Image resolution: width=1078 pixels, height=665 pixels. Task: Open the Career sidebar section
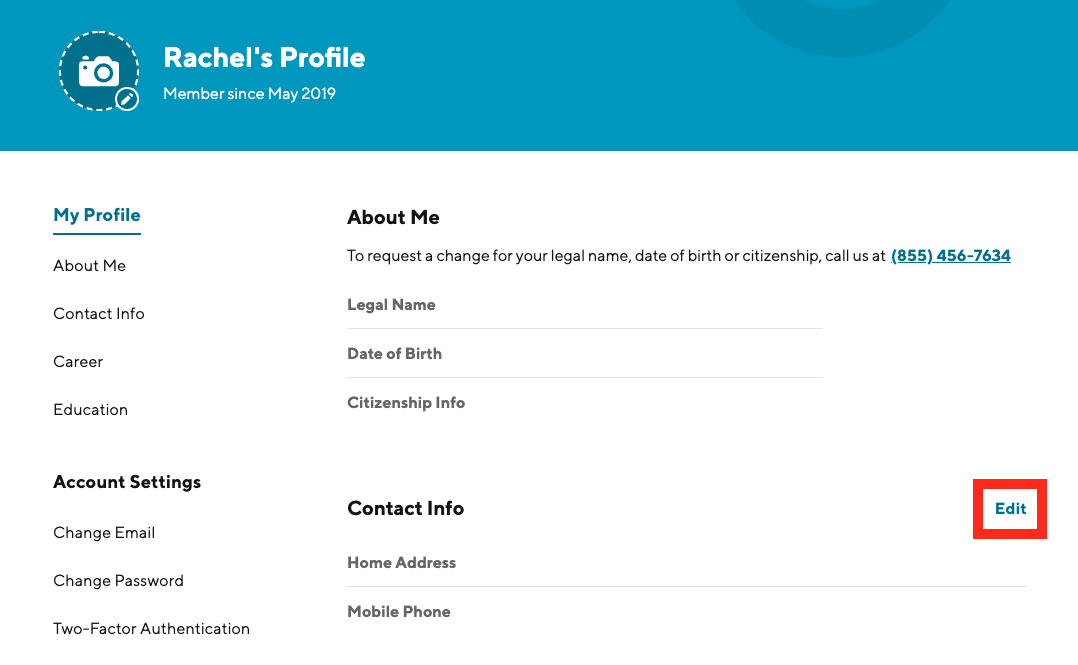click(78, 362)
